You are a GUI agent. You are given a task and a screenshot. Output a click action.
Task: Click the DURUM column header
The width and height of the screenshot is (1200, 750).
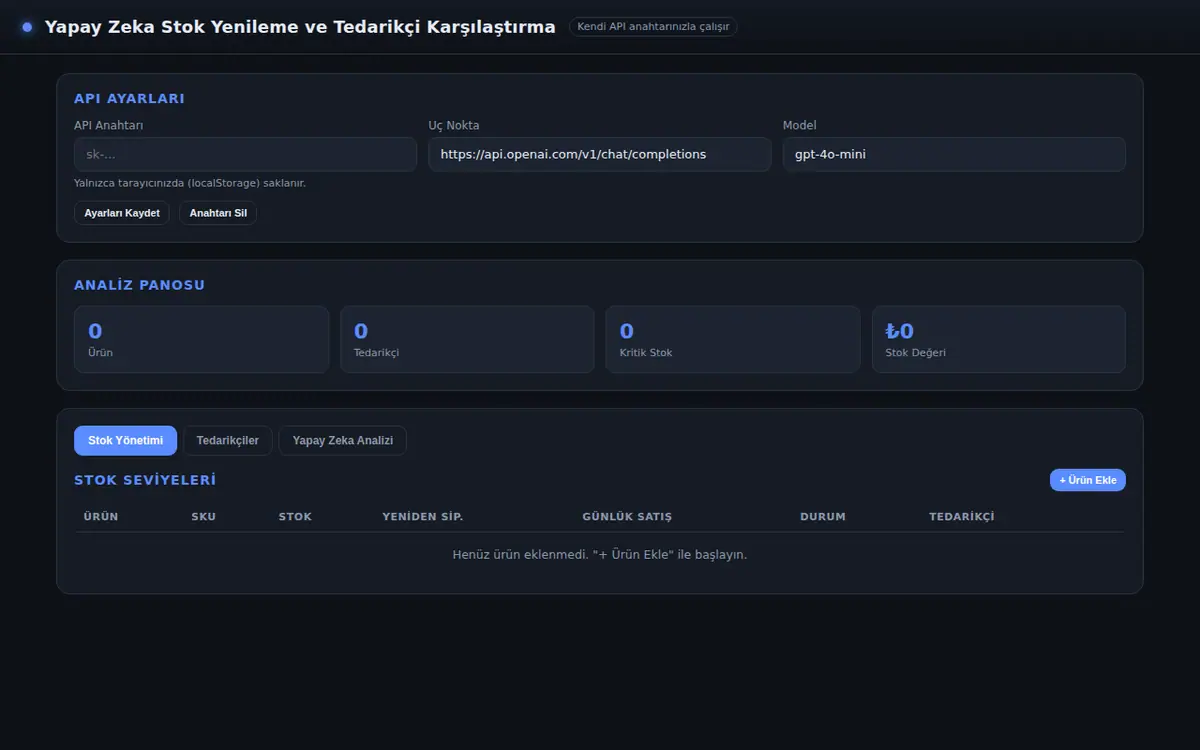tap(823, 517)
